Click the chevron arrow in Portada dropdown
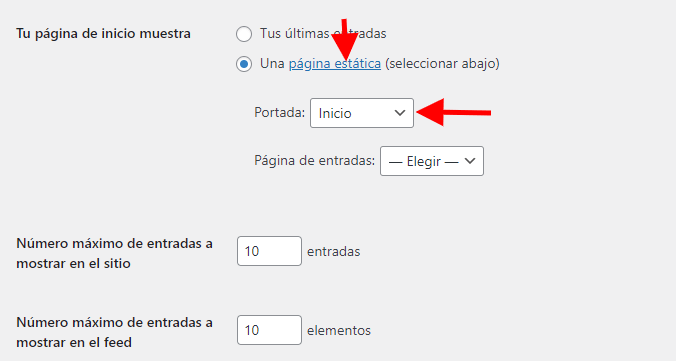 point(400,113)
